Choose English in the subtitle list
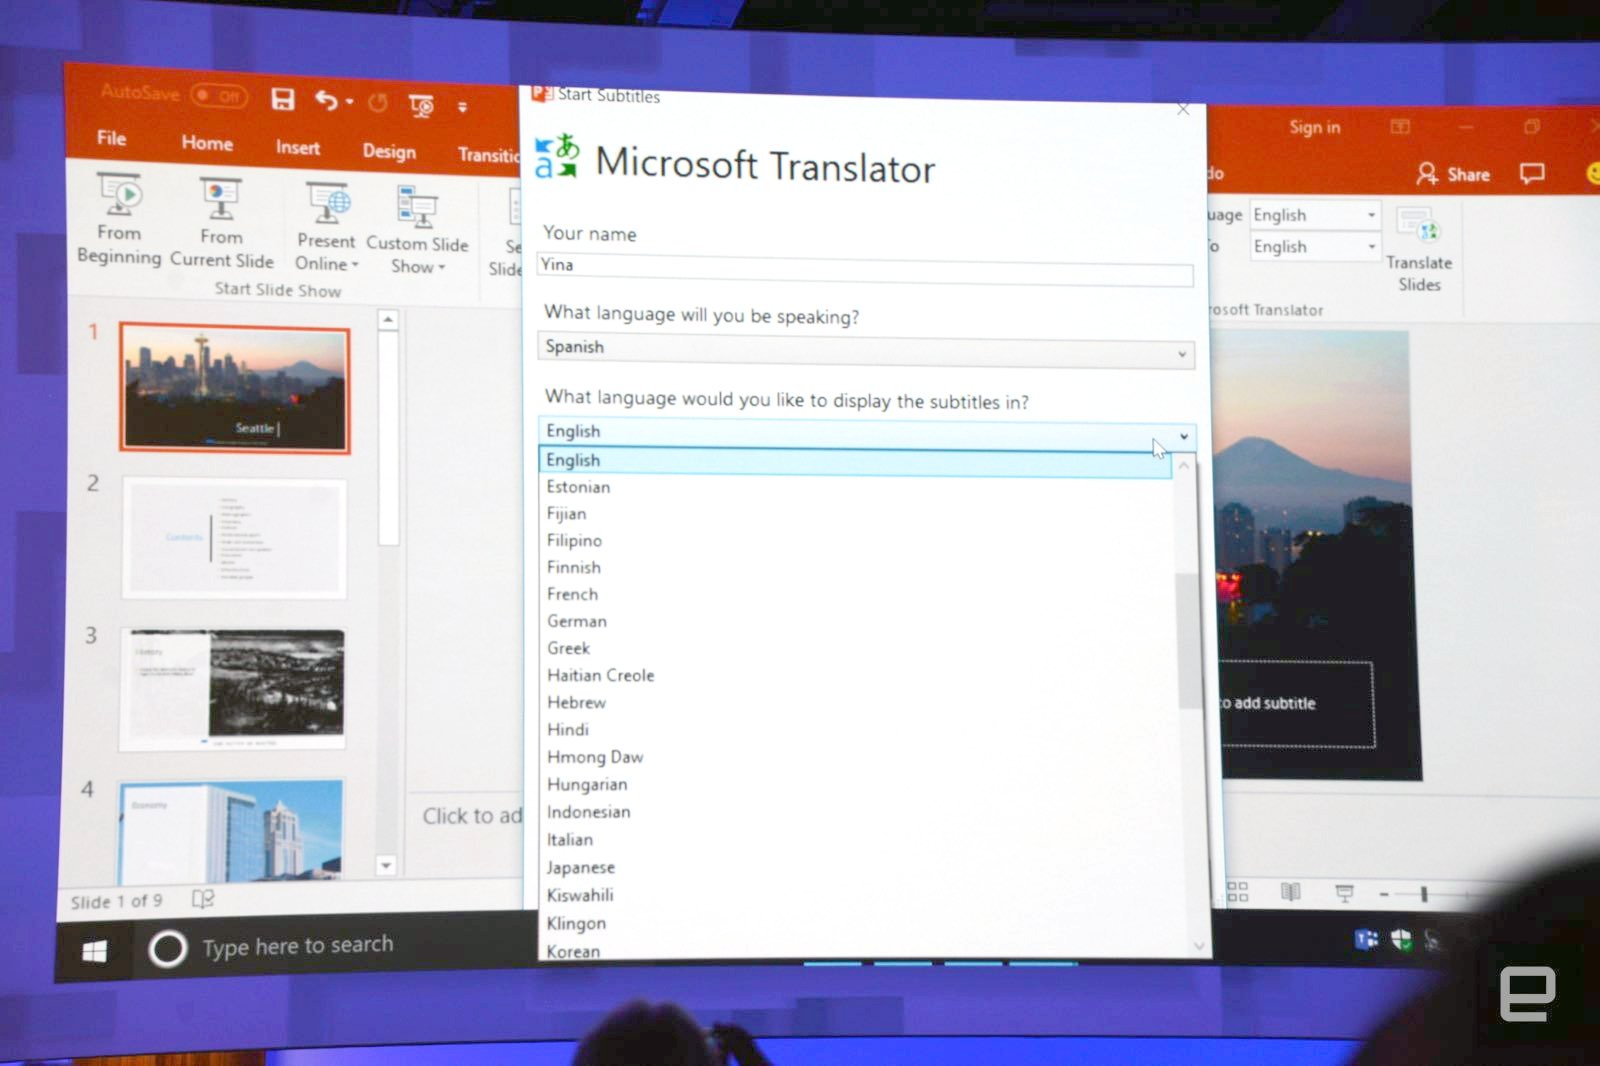 click(854, 461)
